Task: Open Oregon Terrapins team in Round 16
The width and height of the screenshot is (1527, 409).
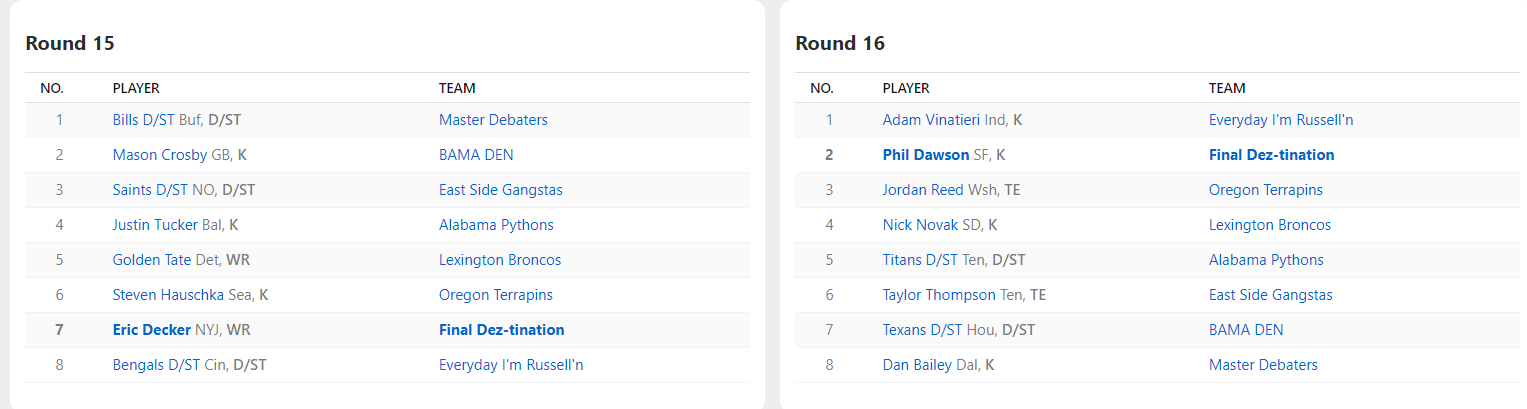Action: coord(1265,190)
